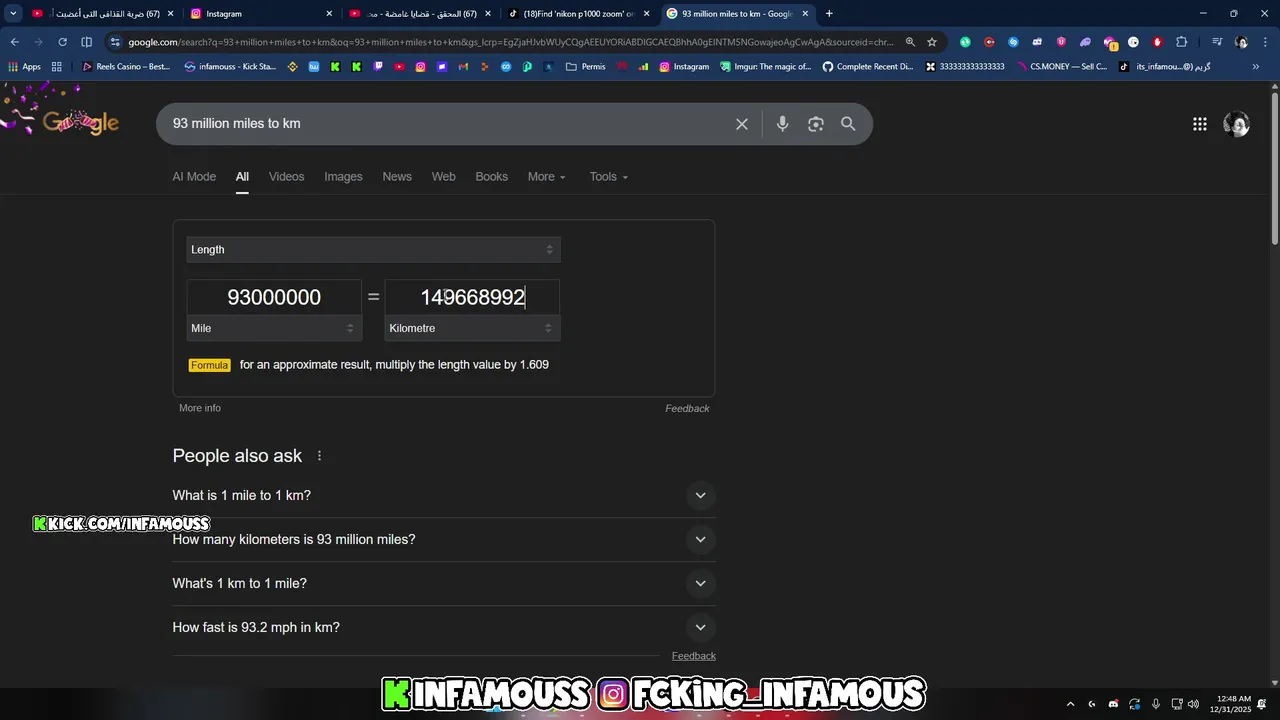Click the browser address bar URL

coord(510,42)
